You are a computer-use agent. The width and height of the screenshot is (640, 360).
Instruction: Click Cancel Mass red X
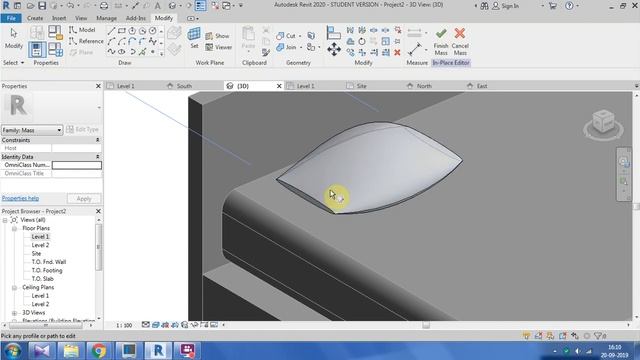tap(460, 41)
